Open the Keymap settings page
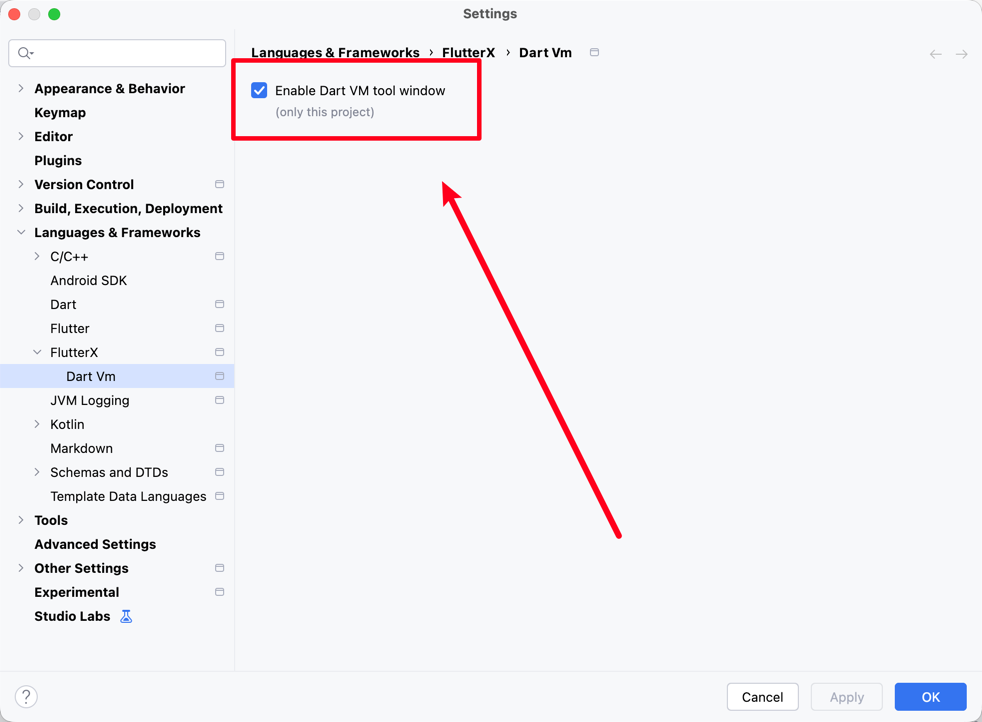This screenshot has width=982, height=722. (60, 113)
